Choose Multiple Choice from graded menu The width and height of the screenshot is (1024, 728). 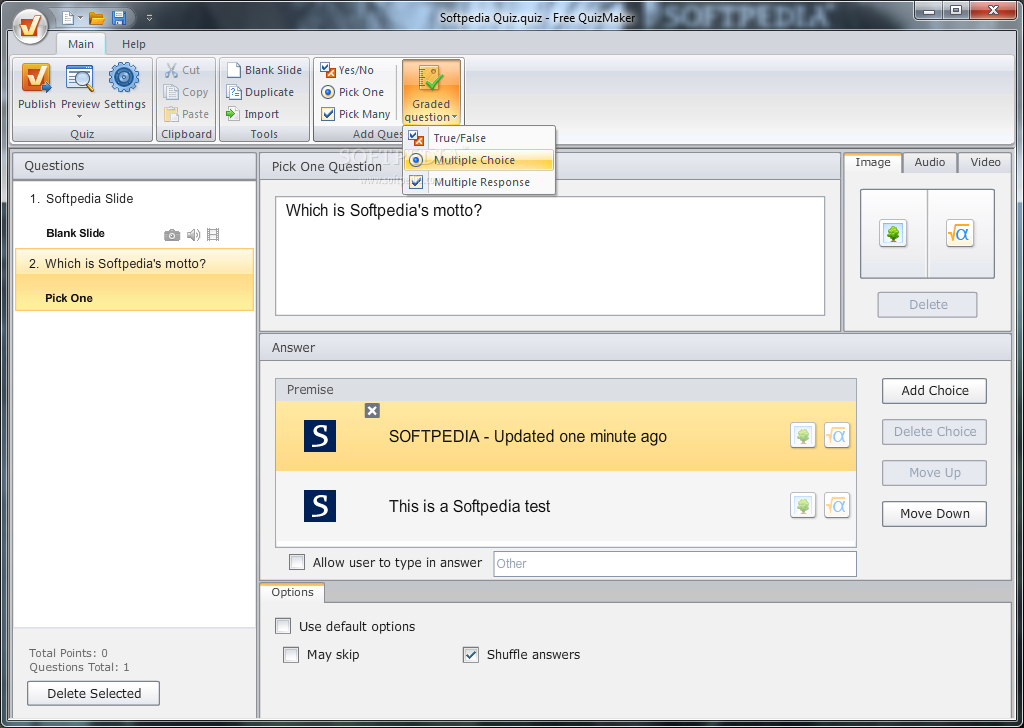click(479, 160)
